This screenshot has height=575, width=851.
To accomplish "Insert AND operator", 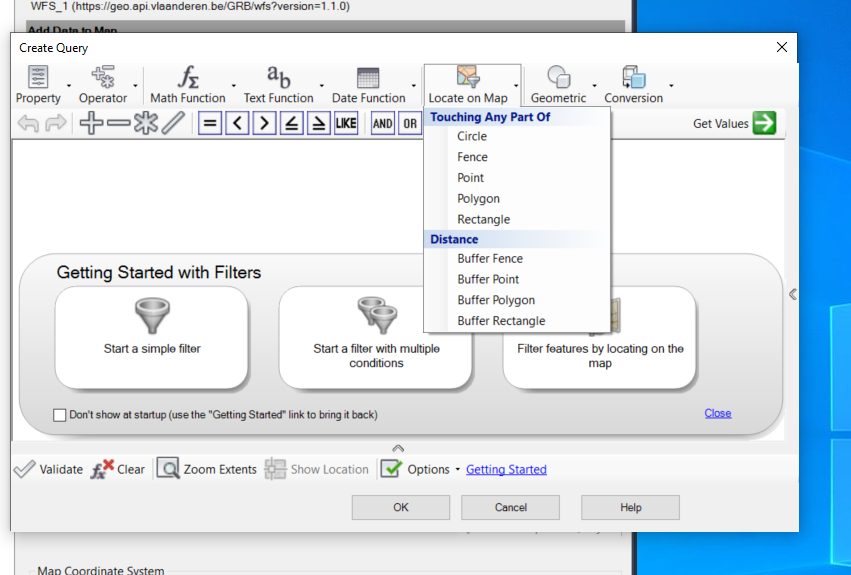I will pyautogui.click(x=383, y=123).
